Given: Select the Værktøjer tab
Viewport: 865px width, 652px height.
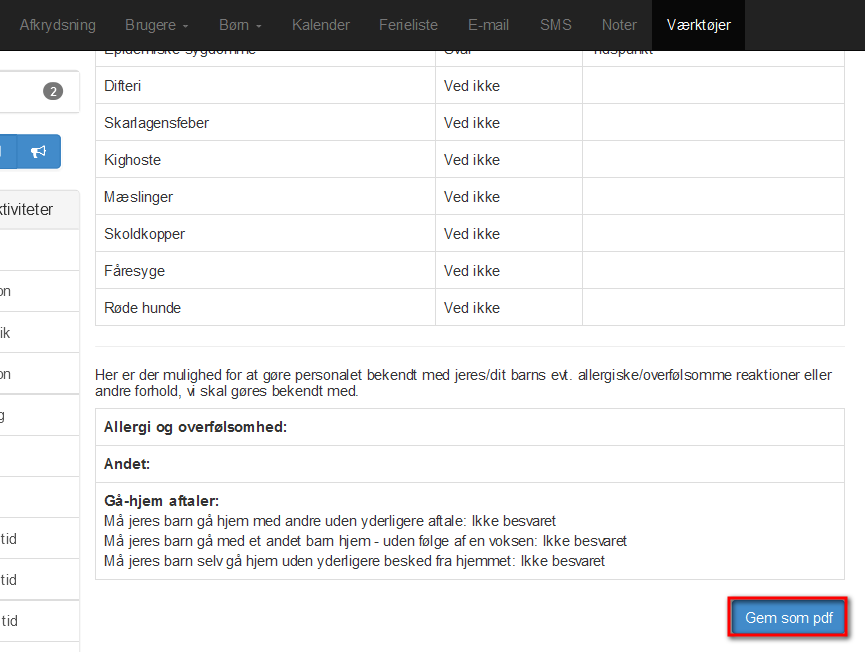Looking at the screenshot, I should pos(698,25).
